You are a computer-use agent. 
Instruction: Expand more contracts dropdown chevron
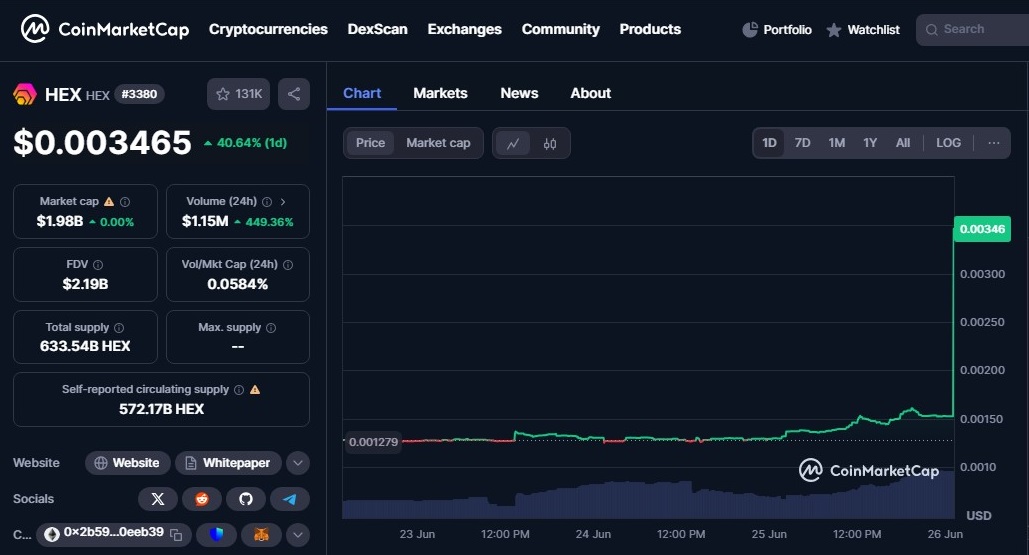(x=297, y=535)
